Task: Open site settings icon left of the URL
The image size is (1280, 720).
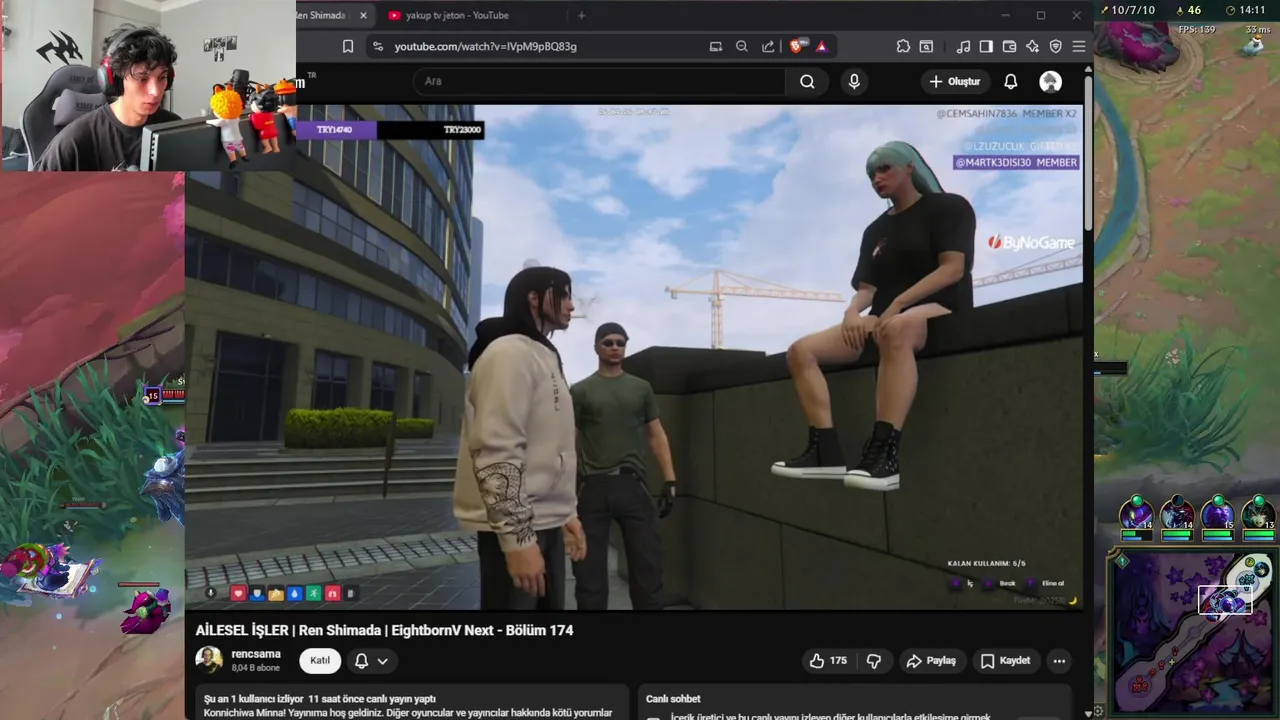Action: click(x=377, y=46)
